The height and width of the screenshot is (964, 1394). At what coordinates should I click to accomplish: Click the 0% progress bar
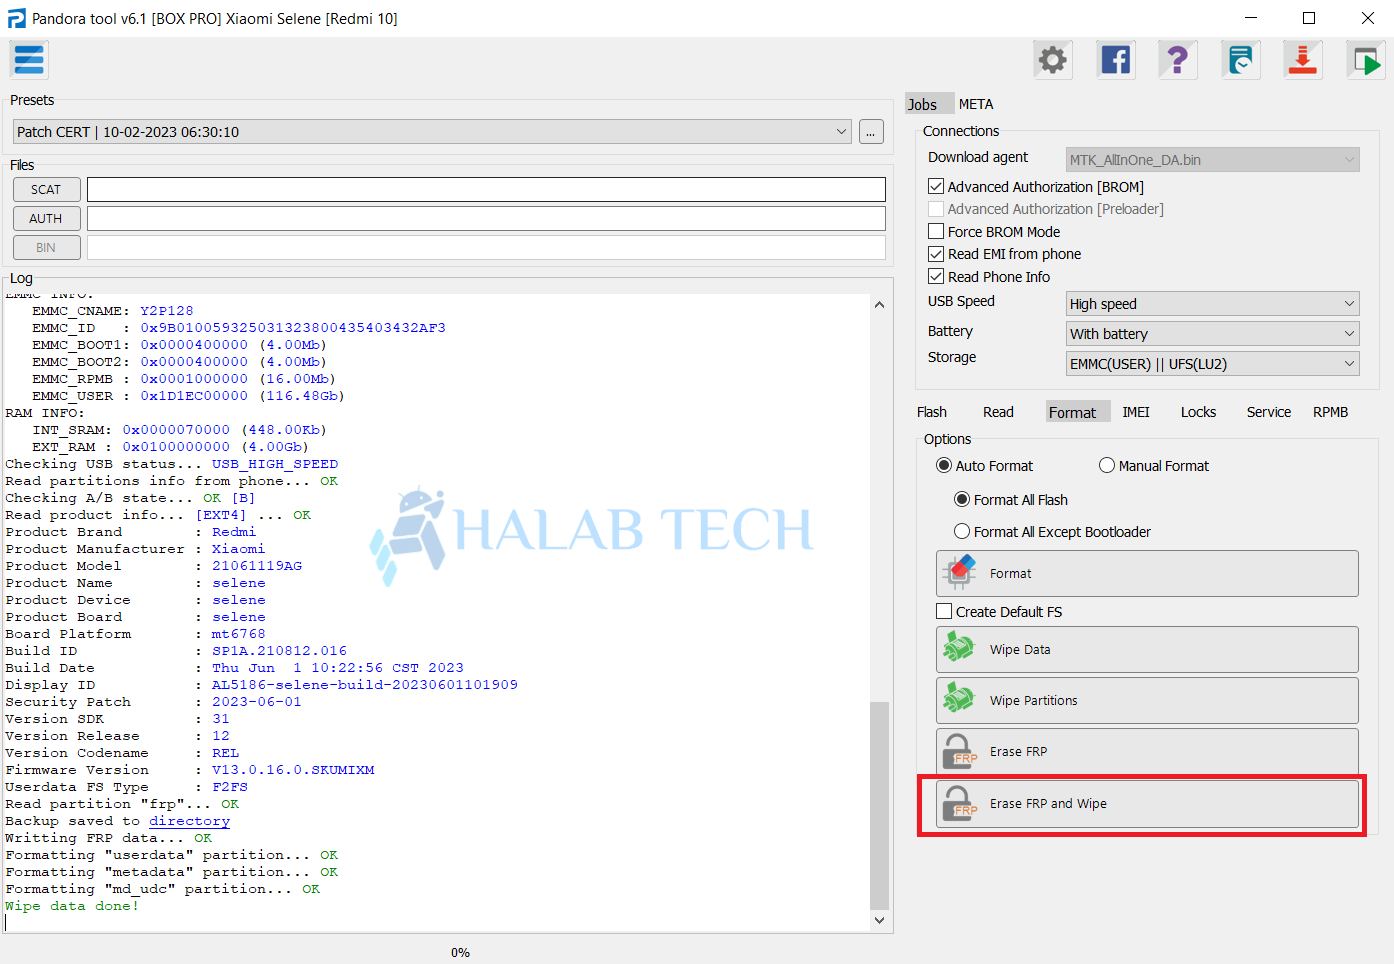tap(459, 952)
